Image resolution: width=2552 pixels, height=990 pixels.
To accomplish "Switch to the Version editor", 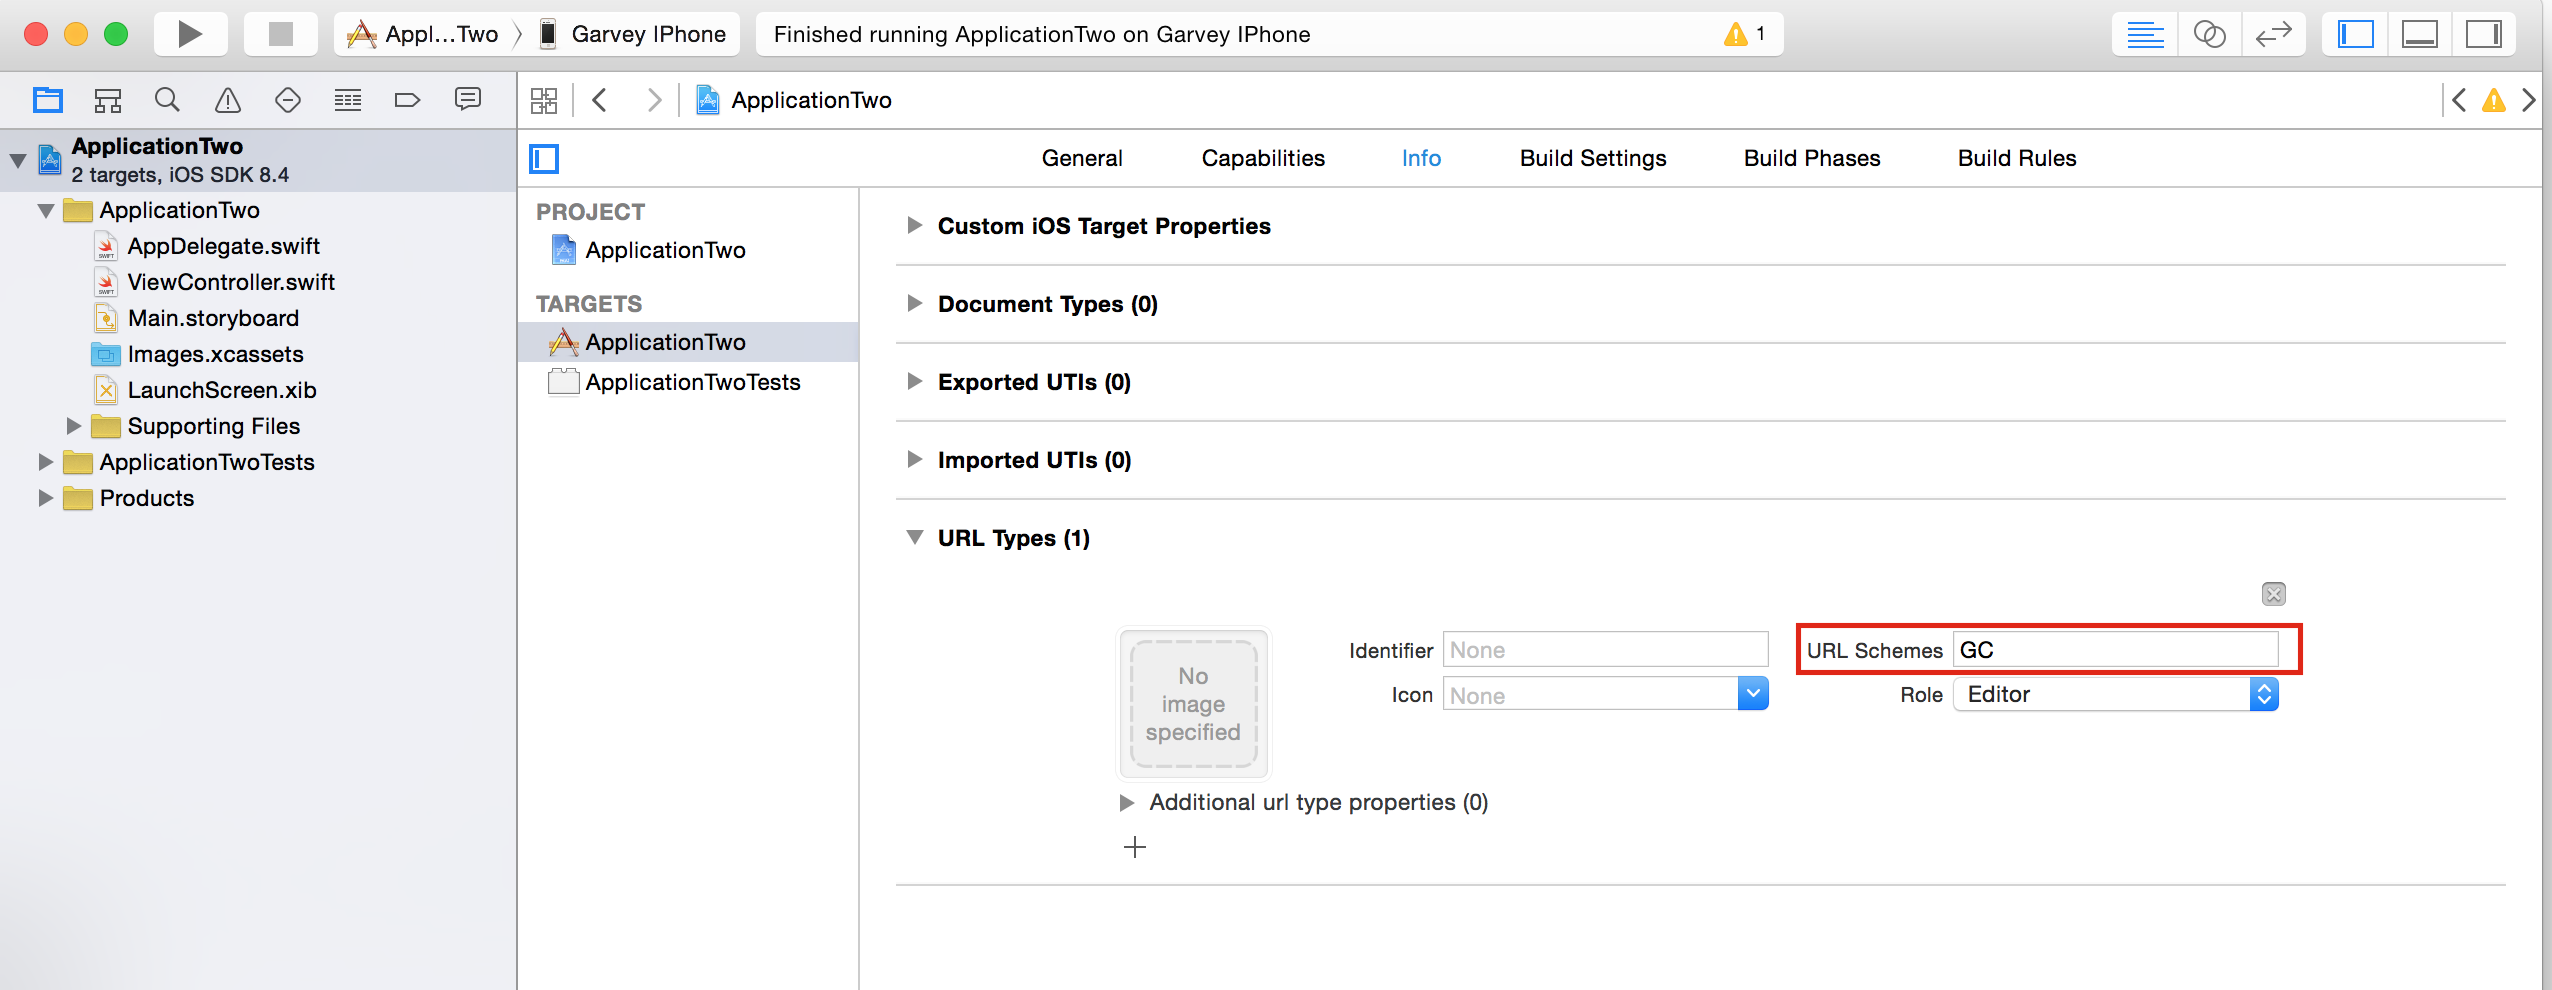I will pyautogui.click(x=2273, y=34).
